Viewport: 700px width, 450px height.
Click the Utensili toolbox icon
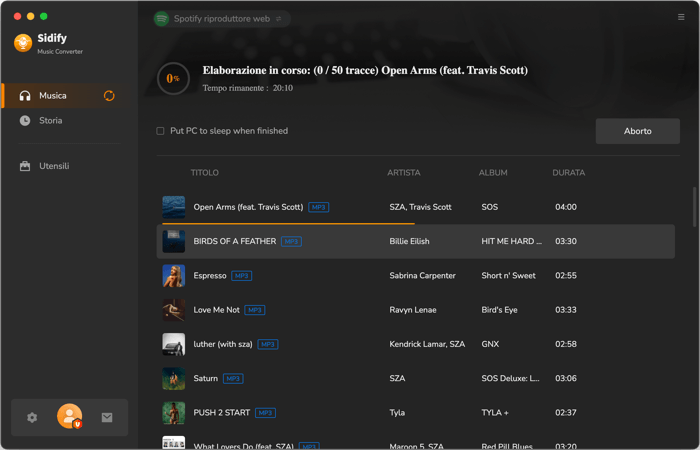click(x=25, y=166)
